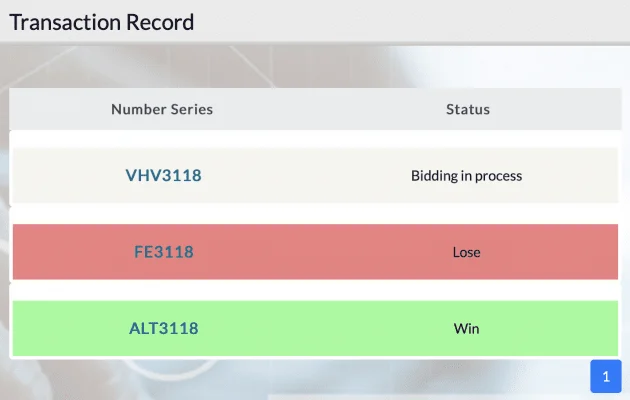
Task: Select the 'Lose' status text
Action: (466, 252)
